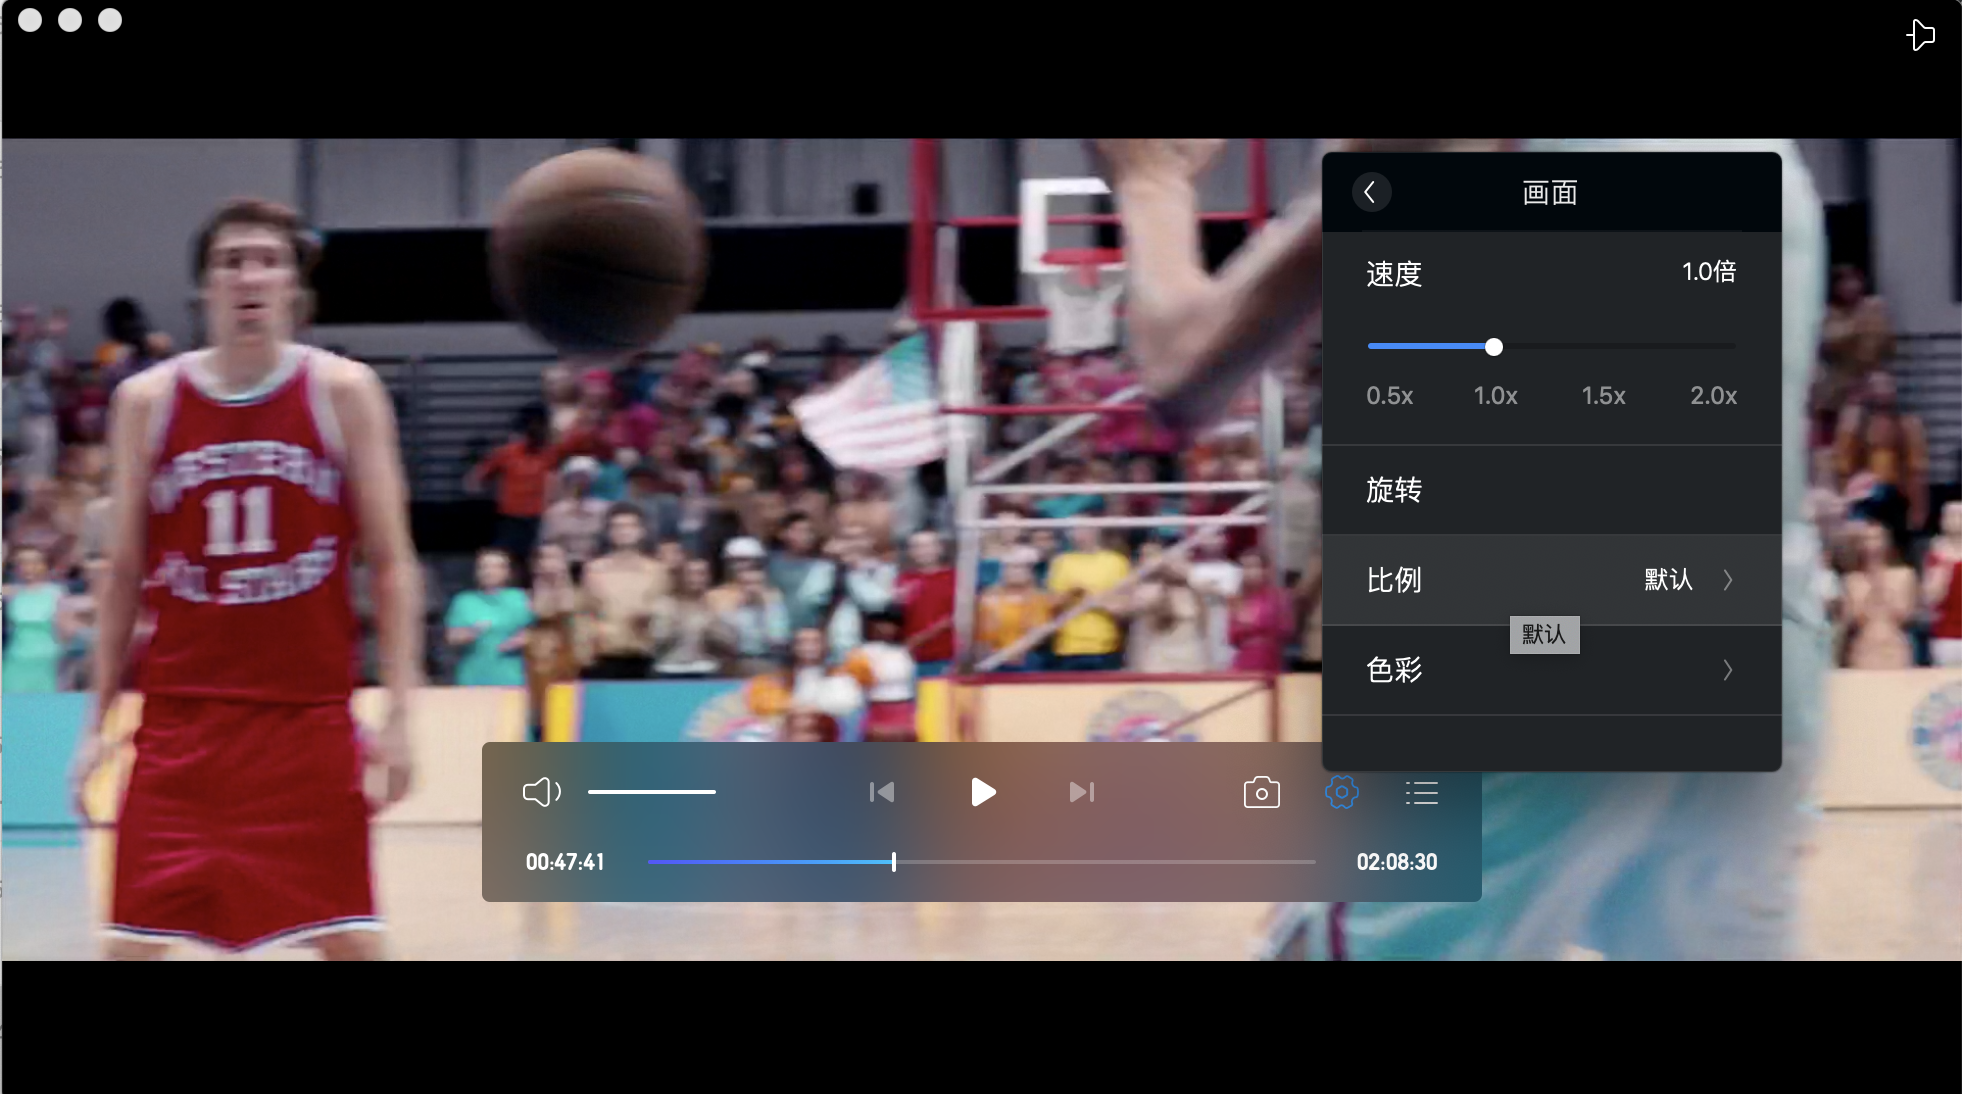The height and width of the screenshot is (1094, 1962).
Task: Open the playlist icon
Action: [1421, 793]
